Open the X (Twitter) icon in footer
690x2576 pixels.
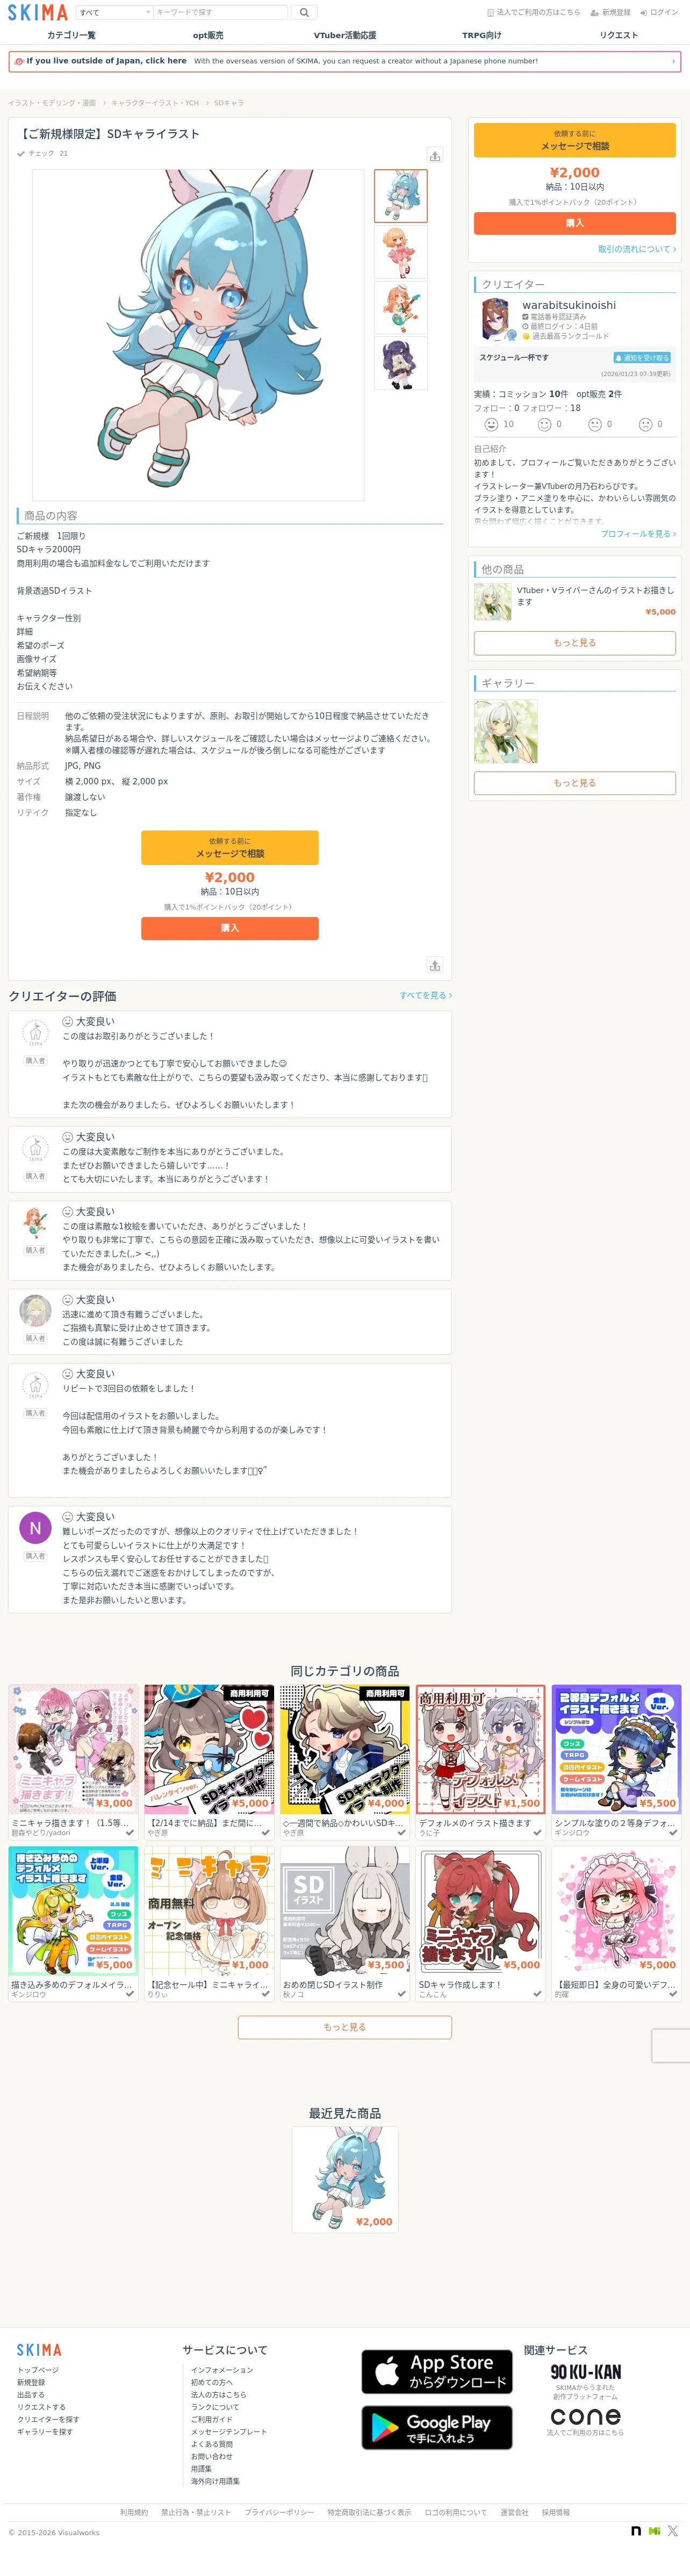pyautogui.click(x=673, y=2531)
